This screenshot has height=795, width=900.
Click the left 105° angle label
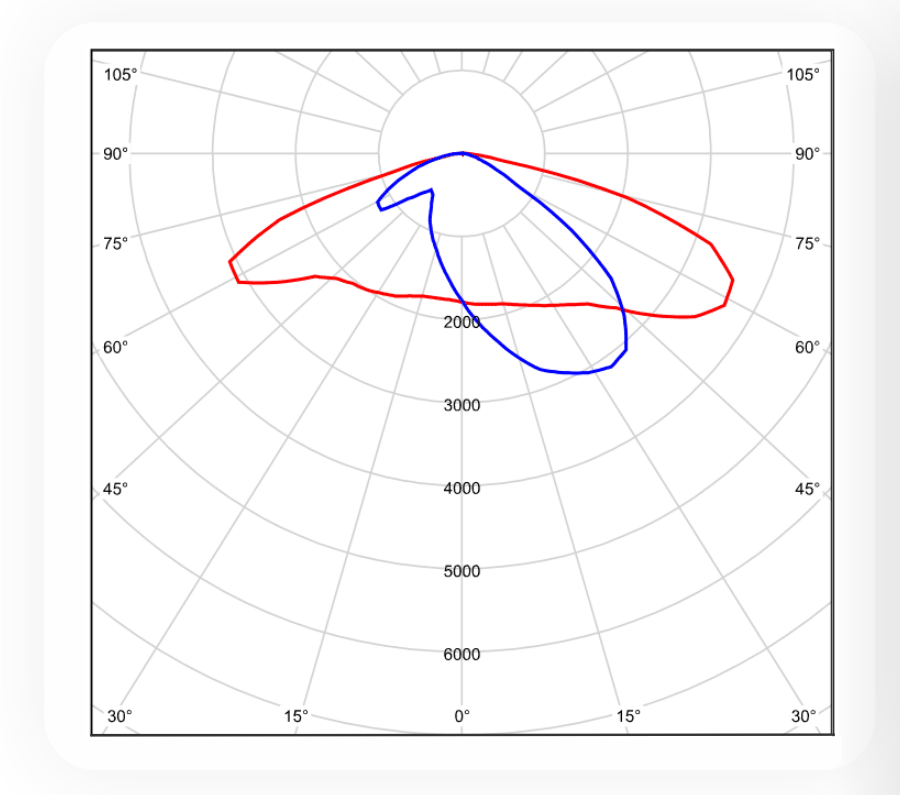tap(120, 74)
